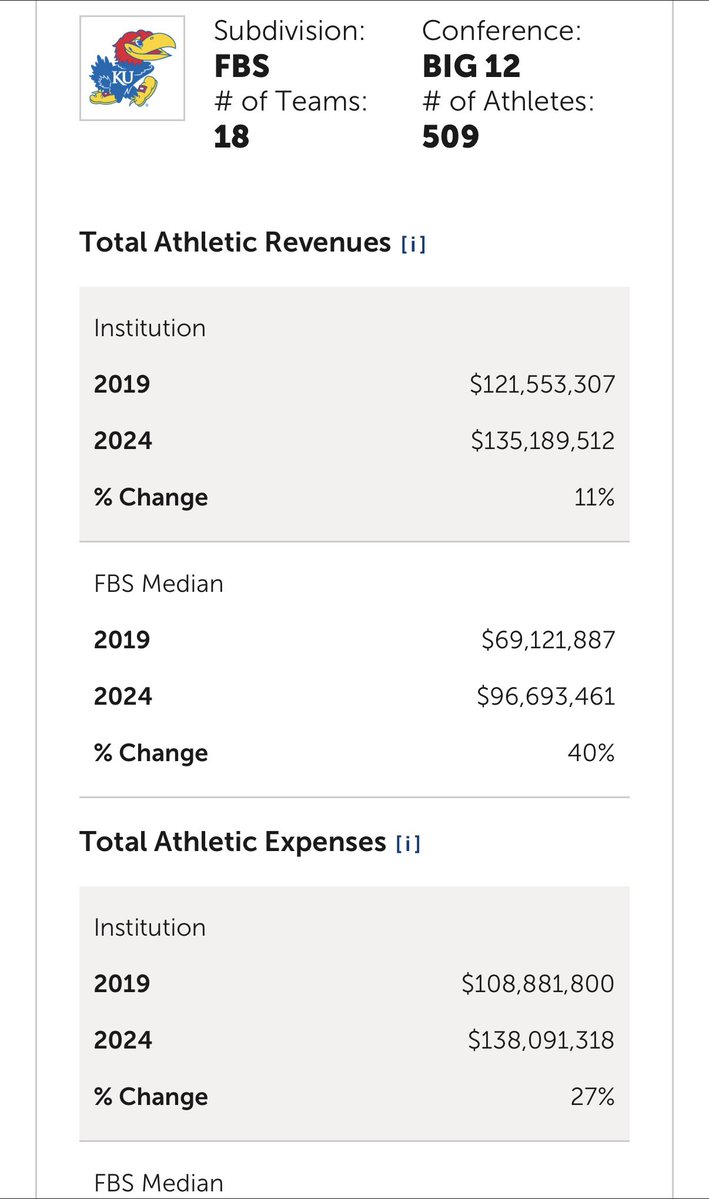Select the 2024 institution revenue $135,189,512

(x=542, y=441)
